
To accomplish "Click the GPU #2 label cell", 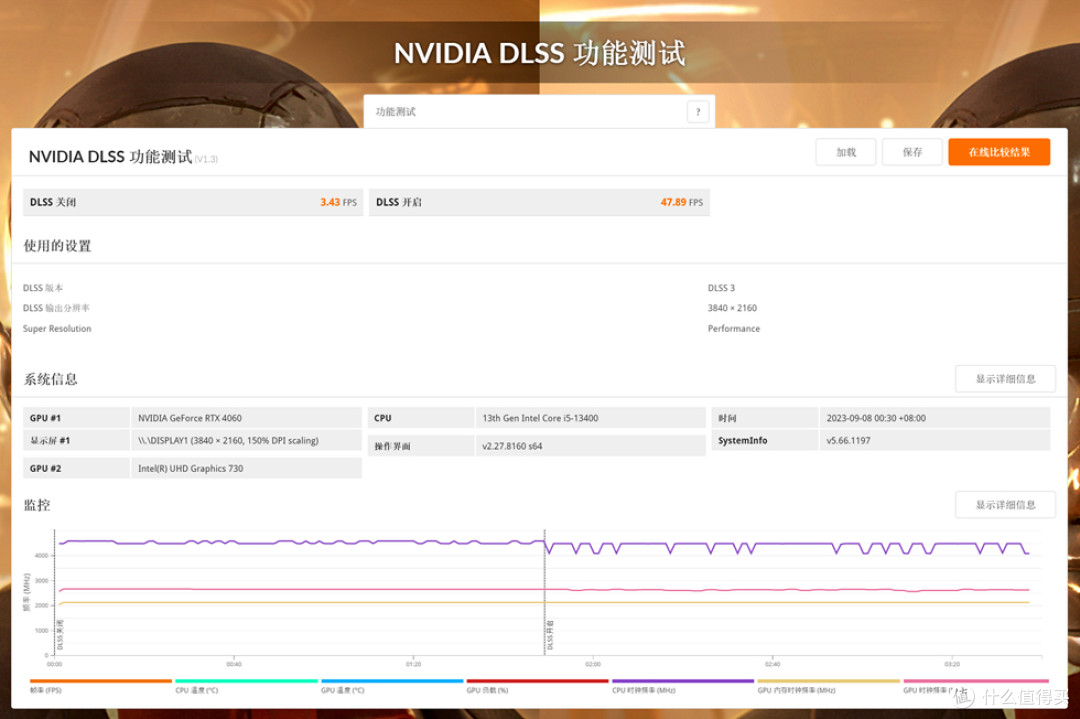I will [x=76, y=468].
